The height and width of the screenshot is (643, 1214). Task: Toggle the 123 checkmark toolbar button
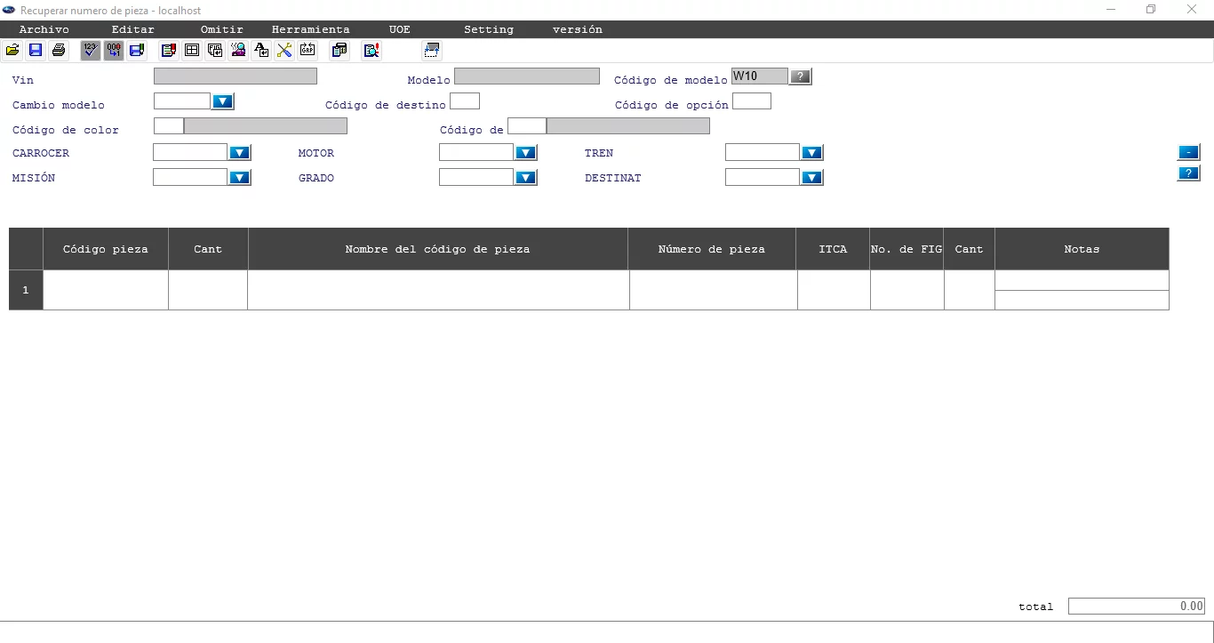[90, 50]
